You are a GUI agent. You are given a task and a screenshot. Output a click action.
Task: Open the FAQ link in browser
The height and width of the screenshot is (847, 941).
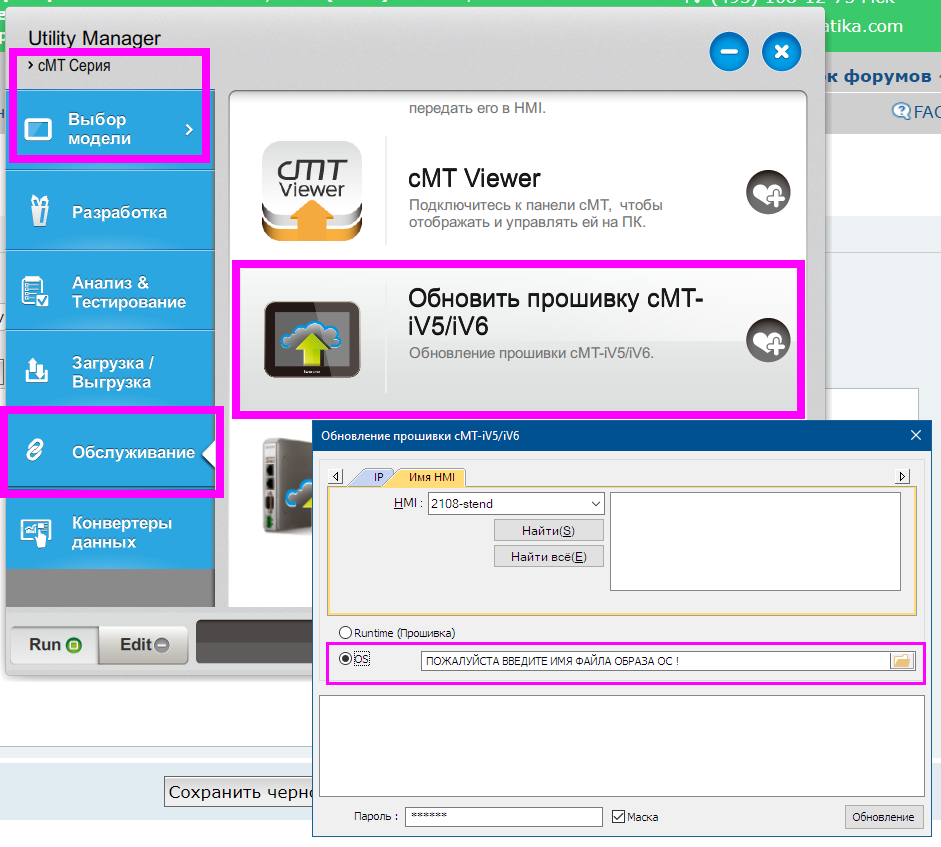tap(918, 112)
